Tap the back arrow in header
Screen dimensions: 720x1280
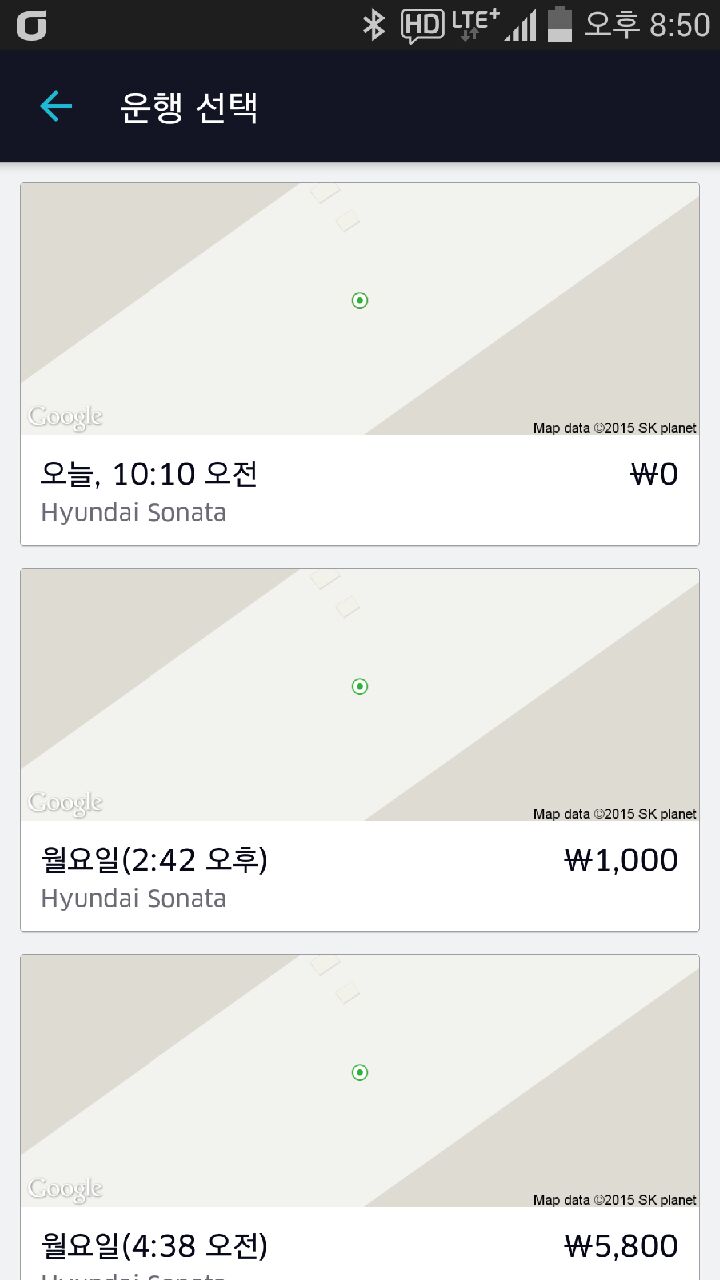(x=56, y=106)
